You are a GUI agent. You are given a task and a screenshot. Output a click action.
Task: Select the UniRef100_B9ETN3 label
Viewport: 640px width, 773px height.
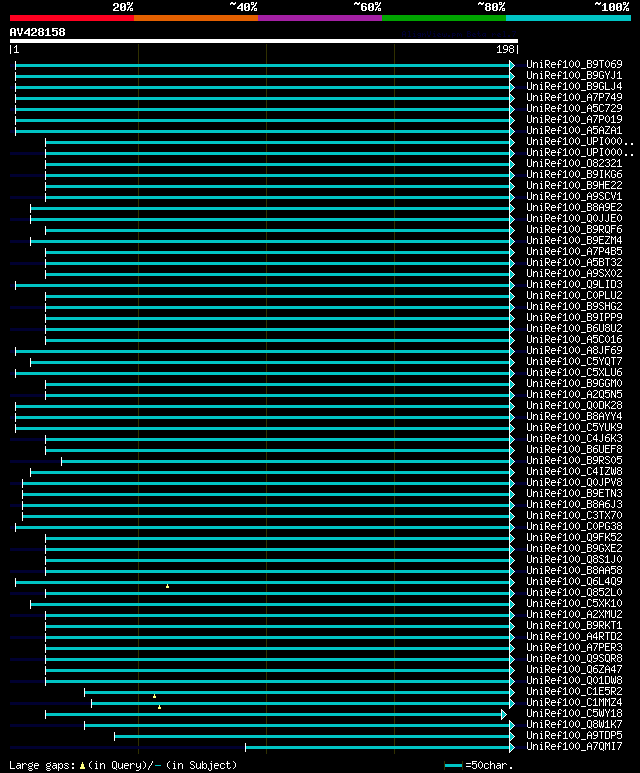(x=574, y=493)
